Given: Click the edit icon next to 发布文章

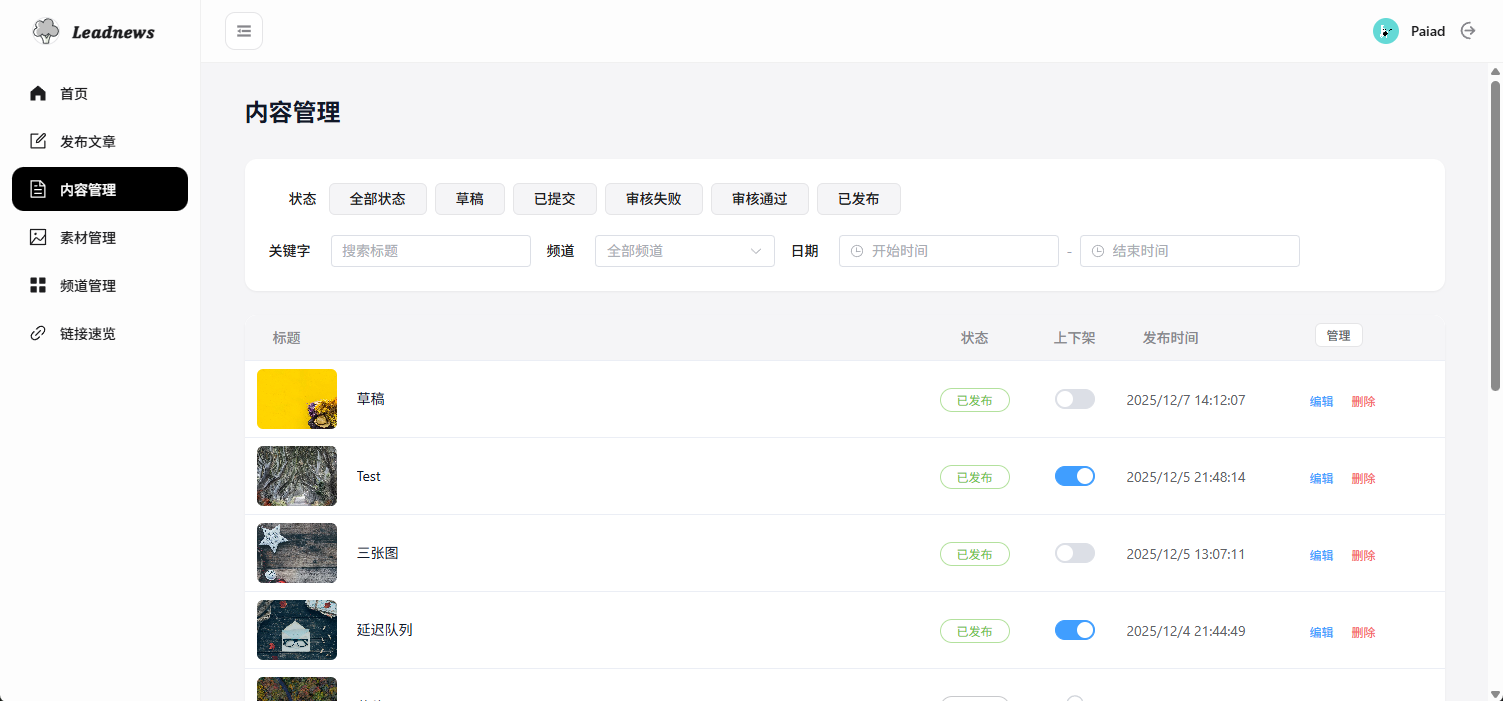Looking at the screenshot, I should click(x=38, y=141).
